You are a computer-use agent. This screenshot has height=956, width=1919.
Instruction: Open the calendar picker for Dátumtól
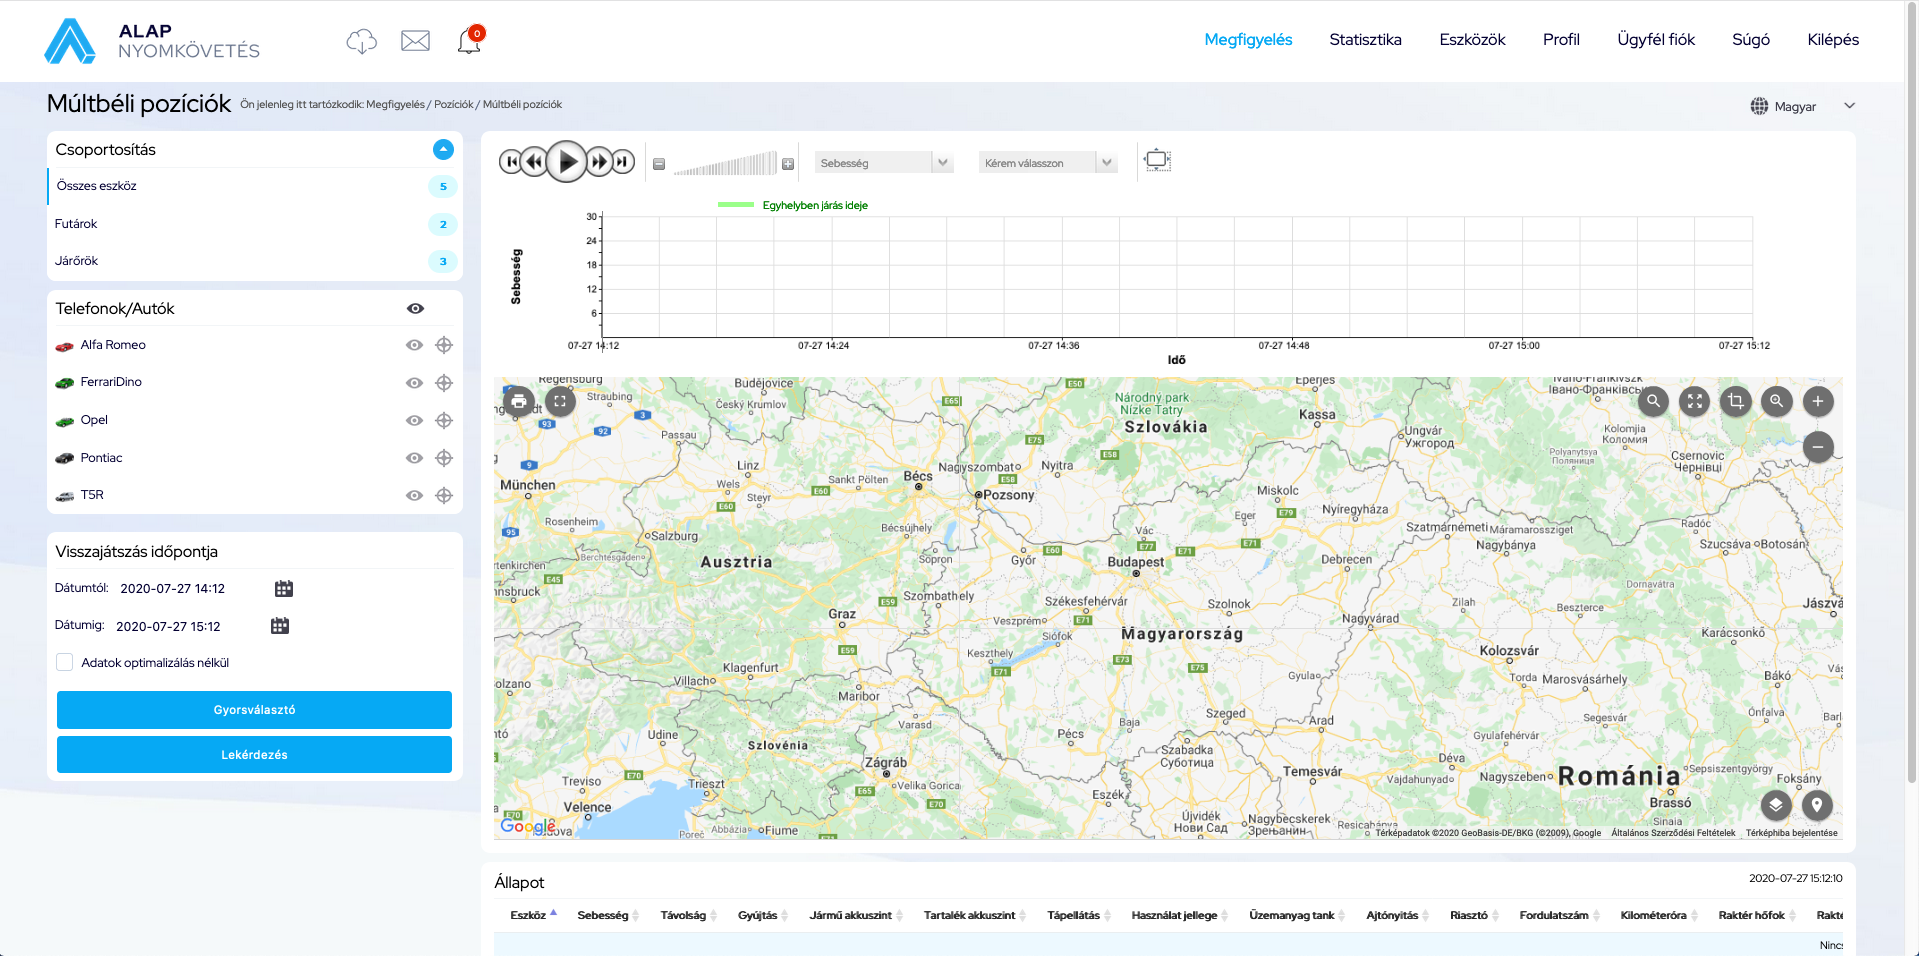pos(284,589)
